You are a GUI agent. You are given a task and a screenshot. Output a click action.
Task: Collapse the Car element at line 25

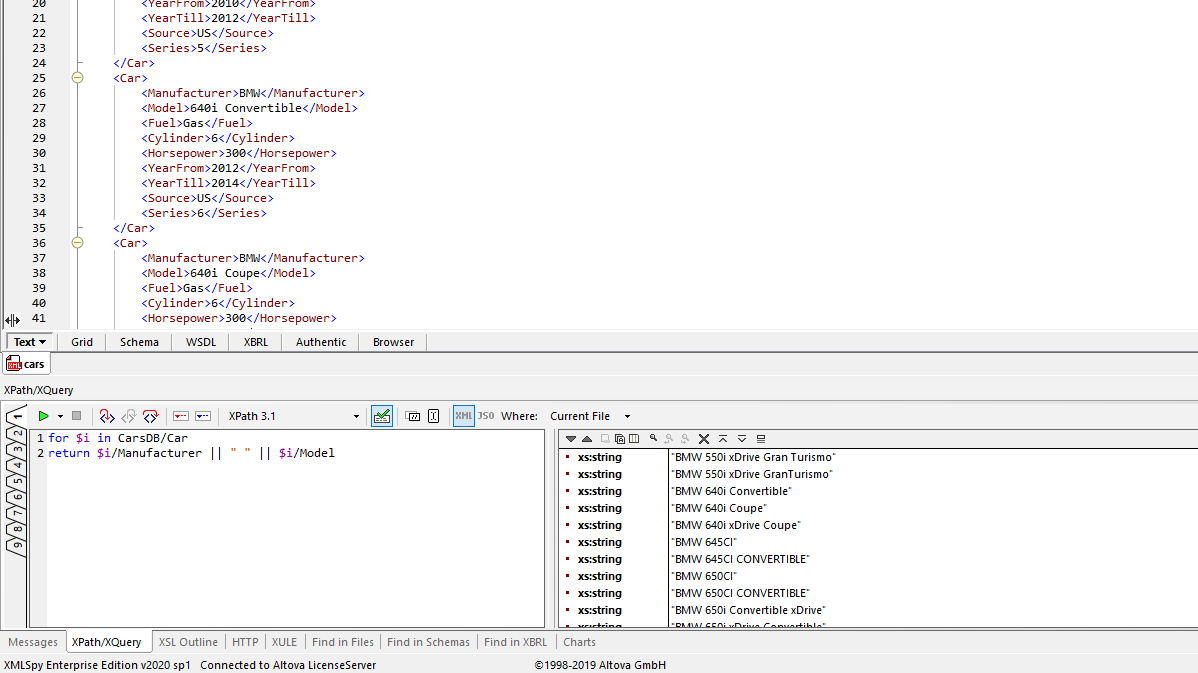point(78,77)
